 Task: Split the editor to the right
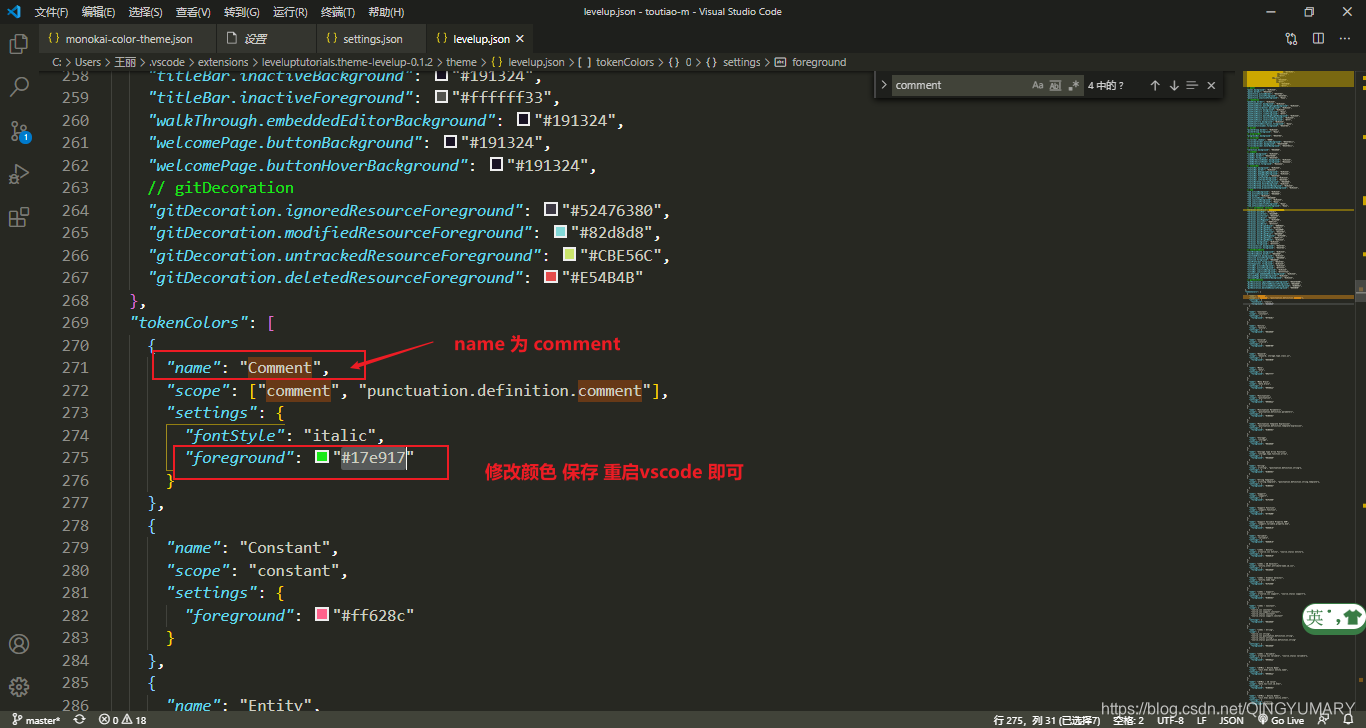[1318, 39]
